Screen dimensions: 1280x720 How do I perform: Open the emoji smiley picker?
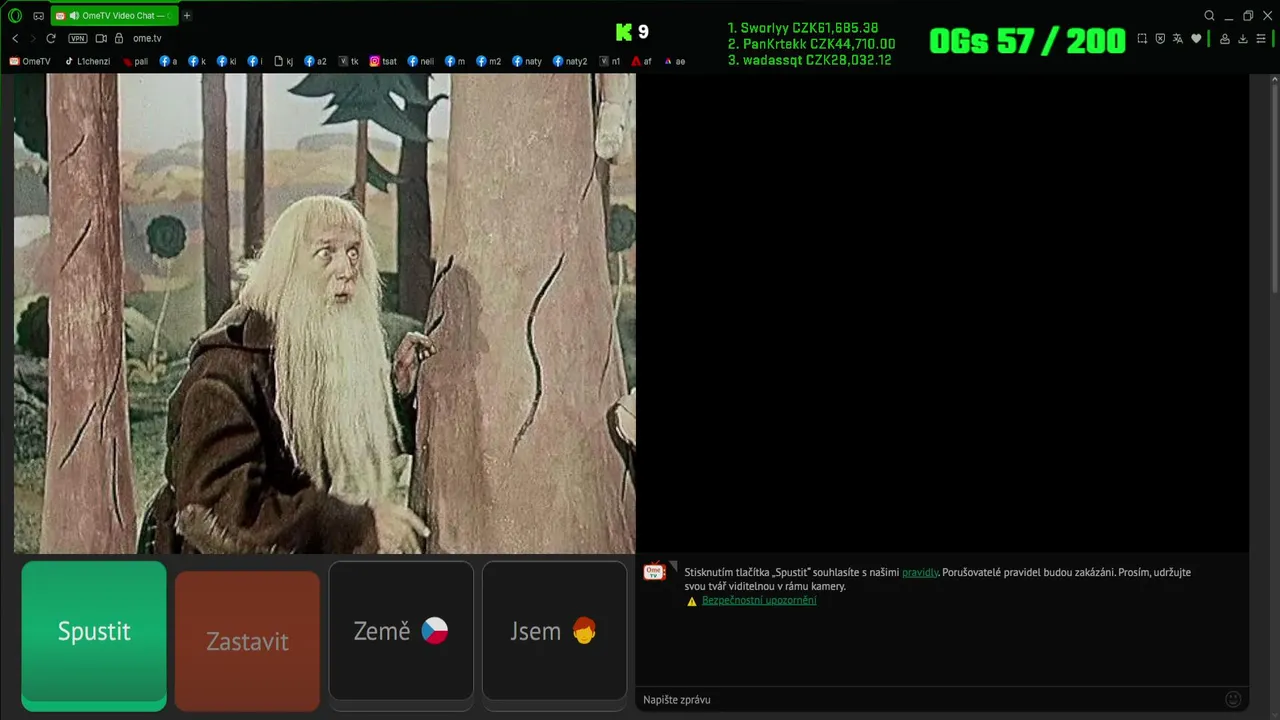point(1233,699)
